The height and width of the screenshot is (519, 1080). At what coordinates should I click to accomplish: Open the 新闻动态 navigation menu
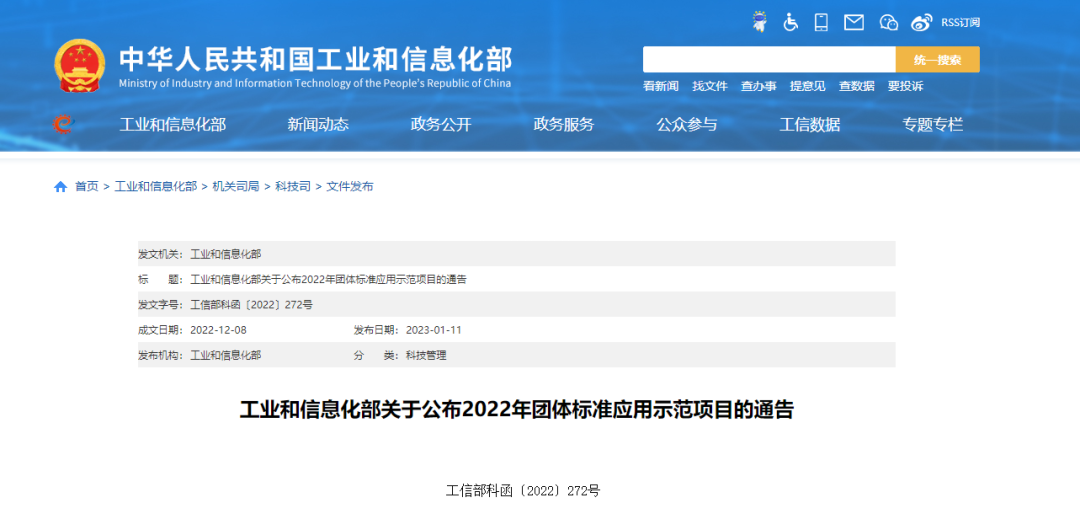point(318,125)
